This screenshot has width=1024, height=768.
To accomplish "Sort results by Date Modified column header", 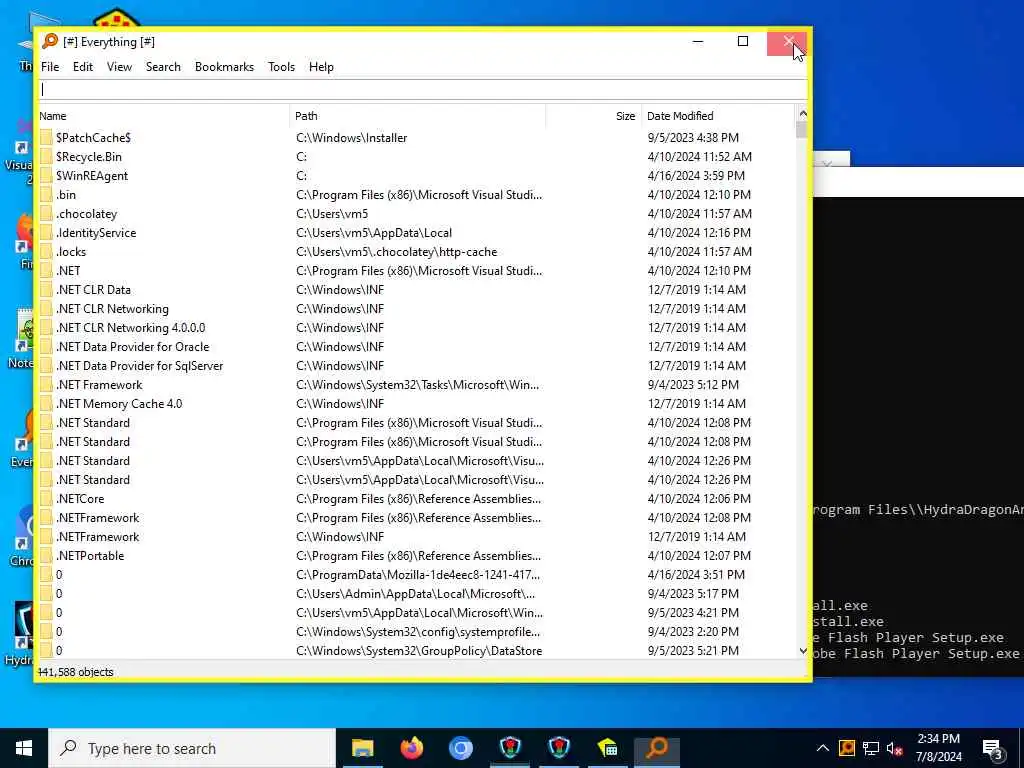I will tap(718, 116).
